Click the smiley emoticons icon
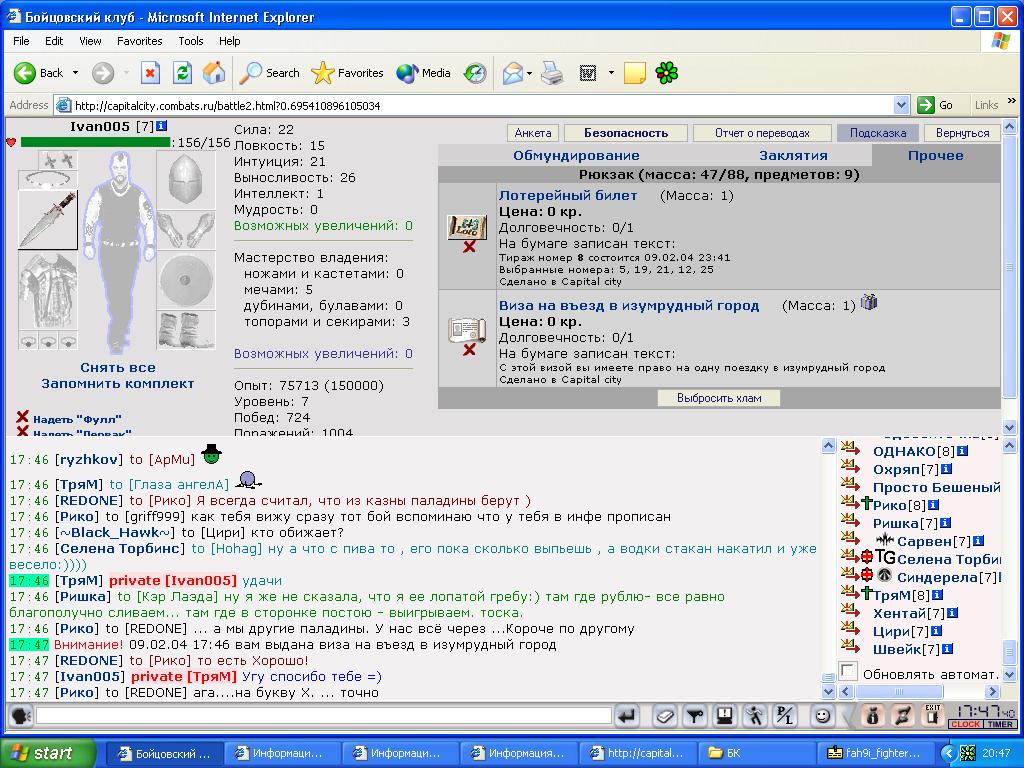1024x768 pixels. click(822, 716)
